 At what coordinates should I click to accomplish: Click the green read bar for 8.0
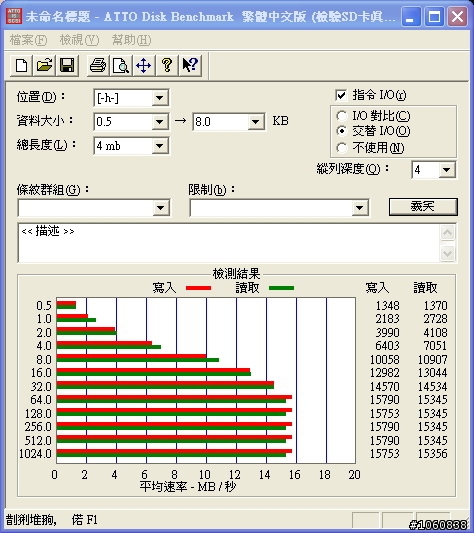click(138, 360)
